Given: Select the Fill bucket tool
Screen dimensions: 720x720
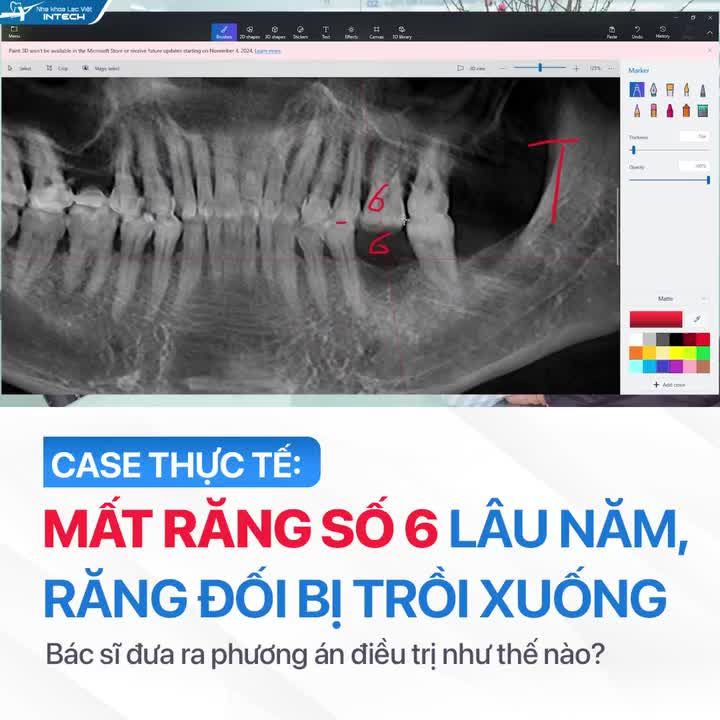Looking at the screenshot, I should tap(703, 111).
